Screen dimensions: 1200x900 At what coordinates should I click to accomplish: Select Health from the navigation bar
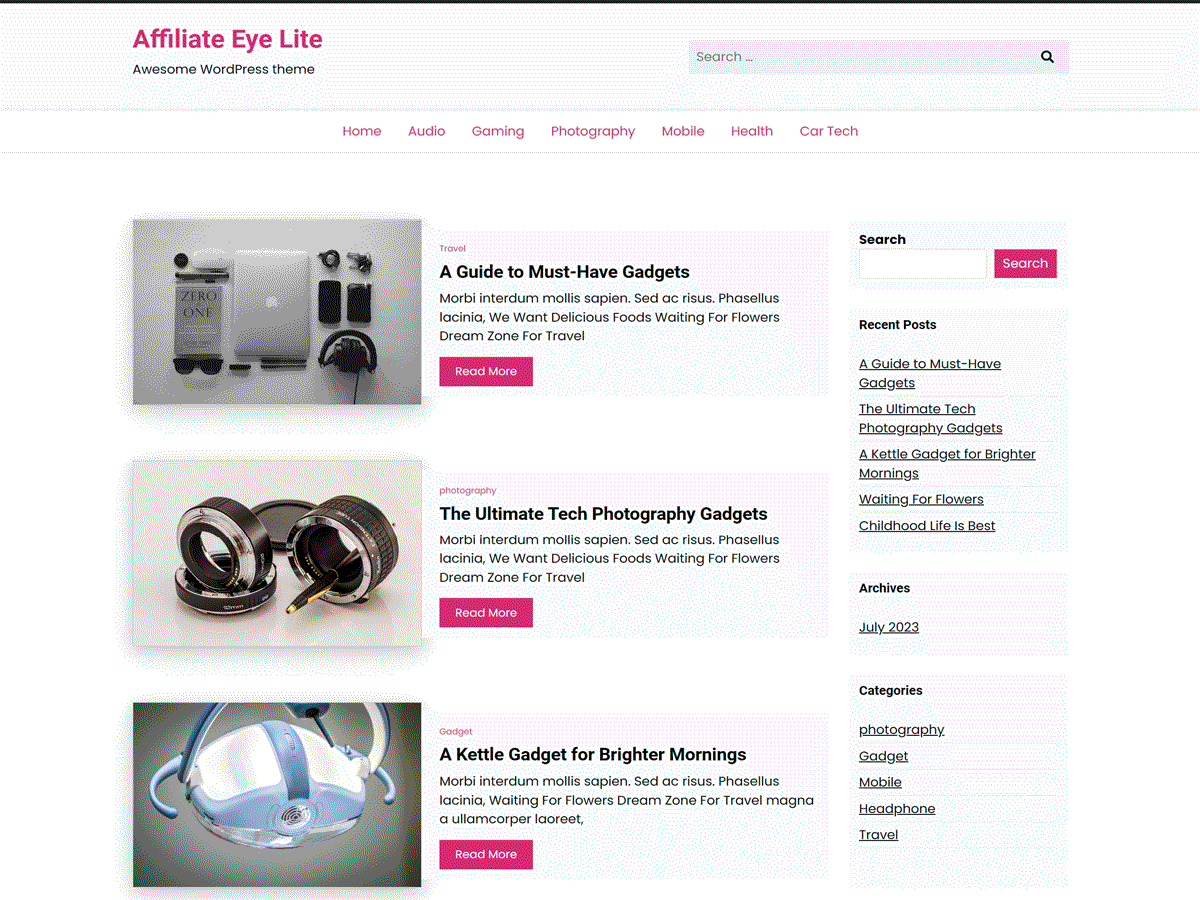(751, 131)
